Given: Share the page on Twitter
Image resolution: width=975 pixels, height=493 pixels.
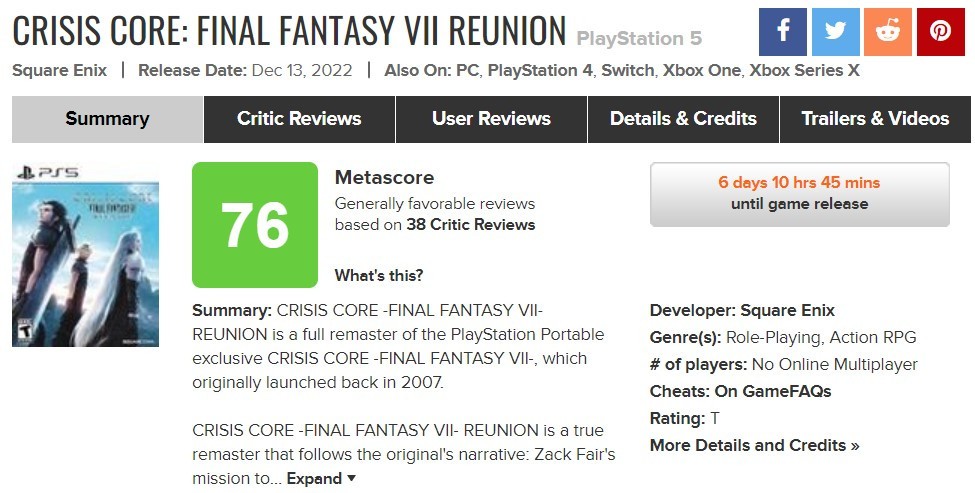Looking at the screenshot, I should 836,32.
